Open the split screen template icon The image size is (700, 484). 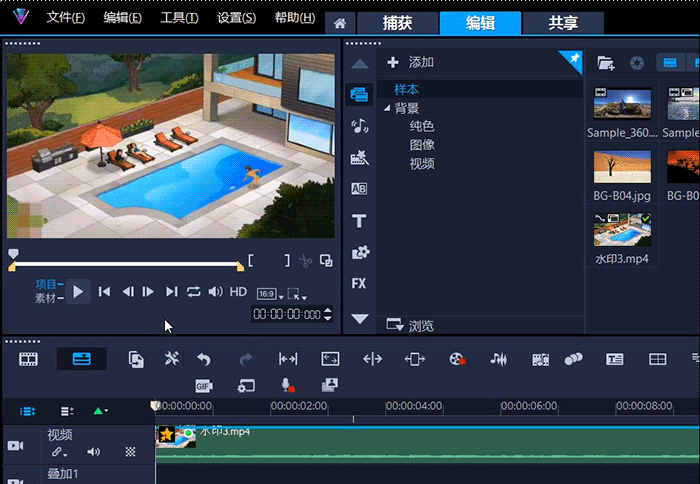pos(657,359)
